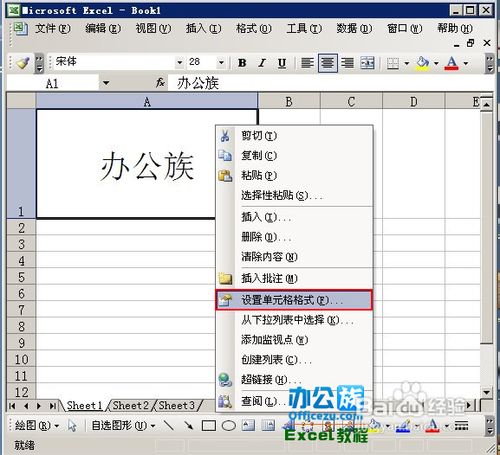Open the 插入(I) menu in menu bar
The height and width of the screenshot is (455, 500).
203,29
